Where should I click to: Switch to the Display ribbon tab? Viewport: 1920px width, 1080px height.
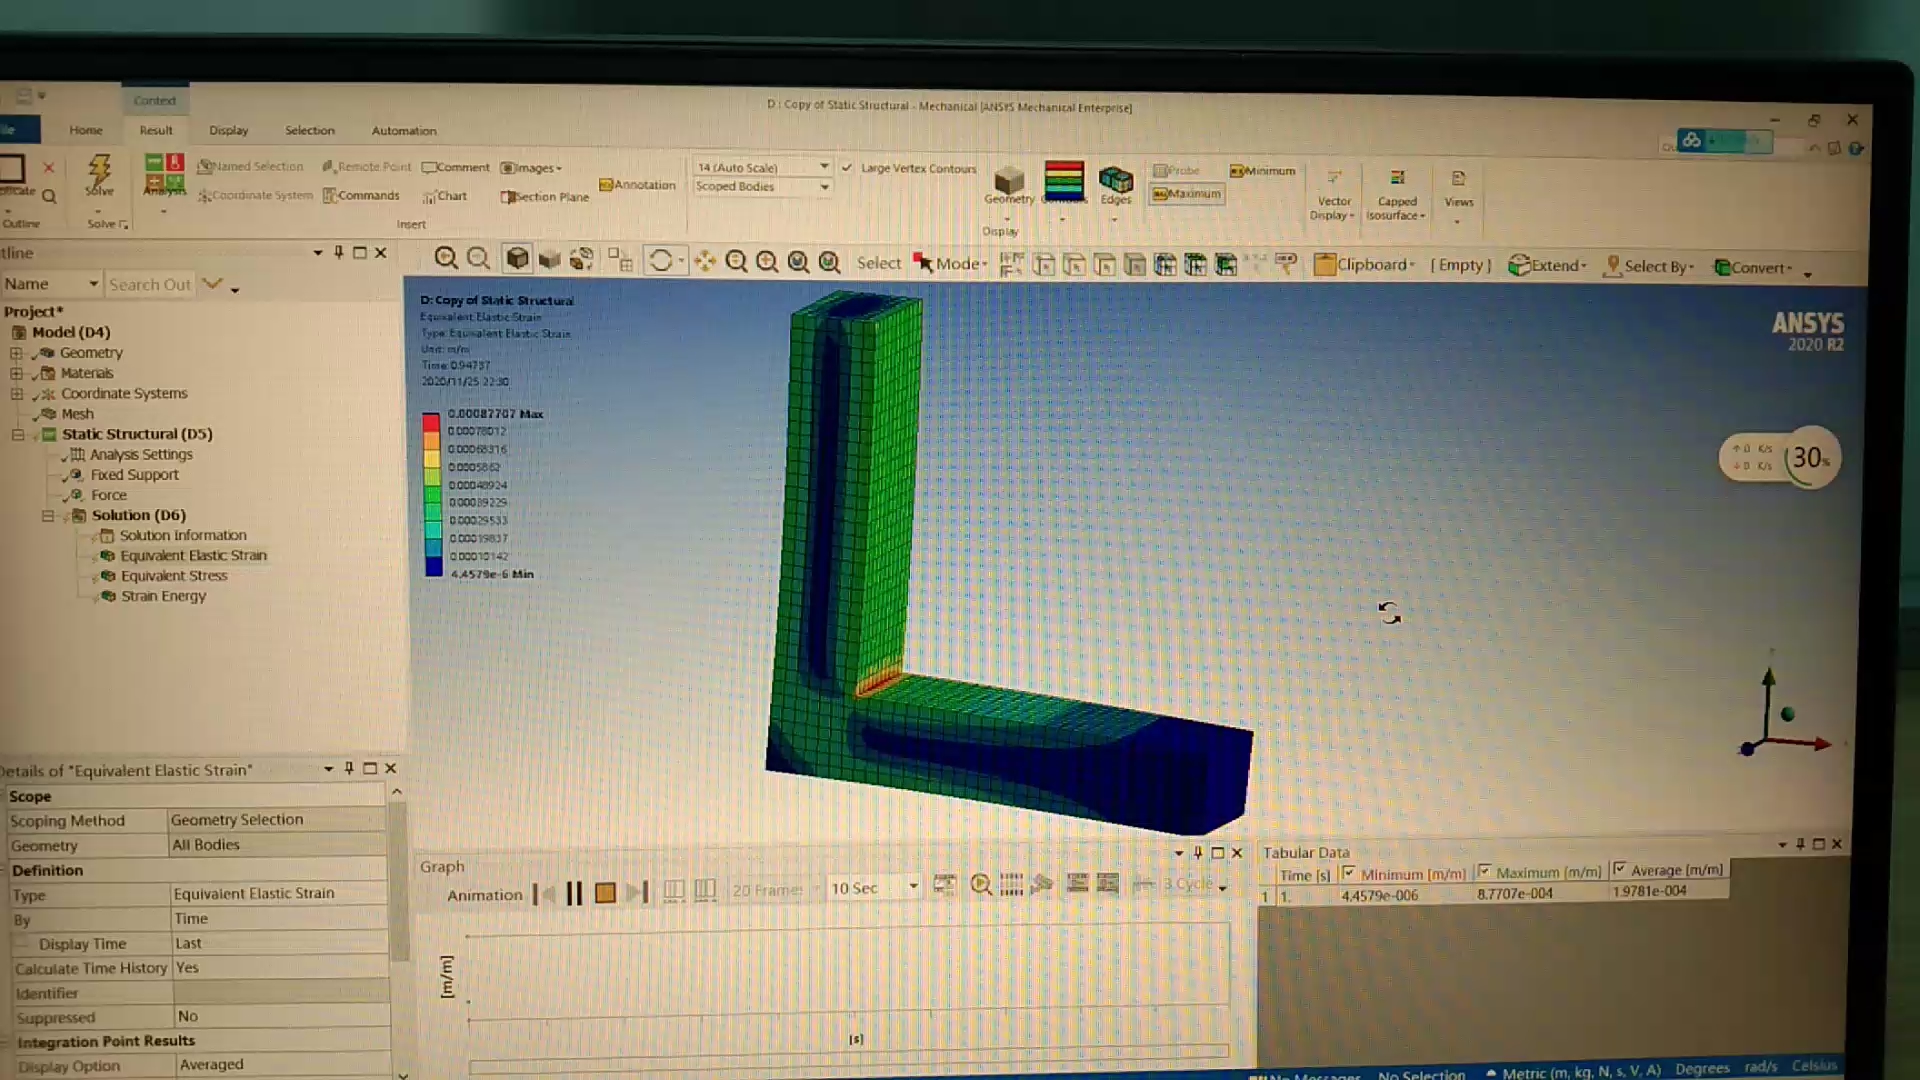228,130
